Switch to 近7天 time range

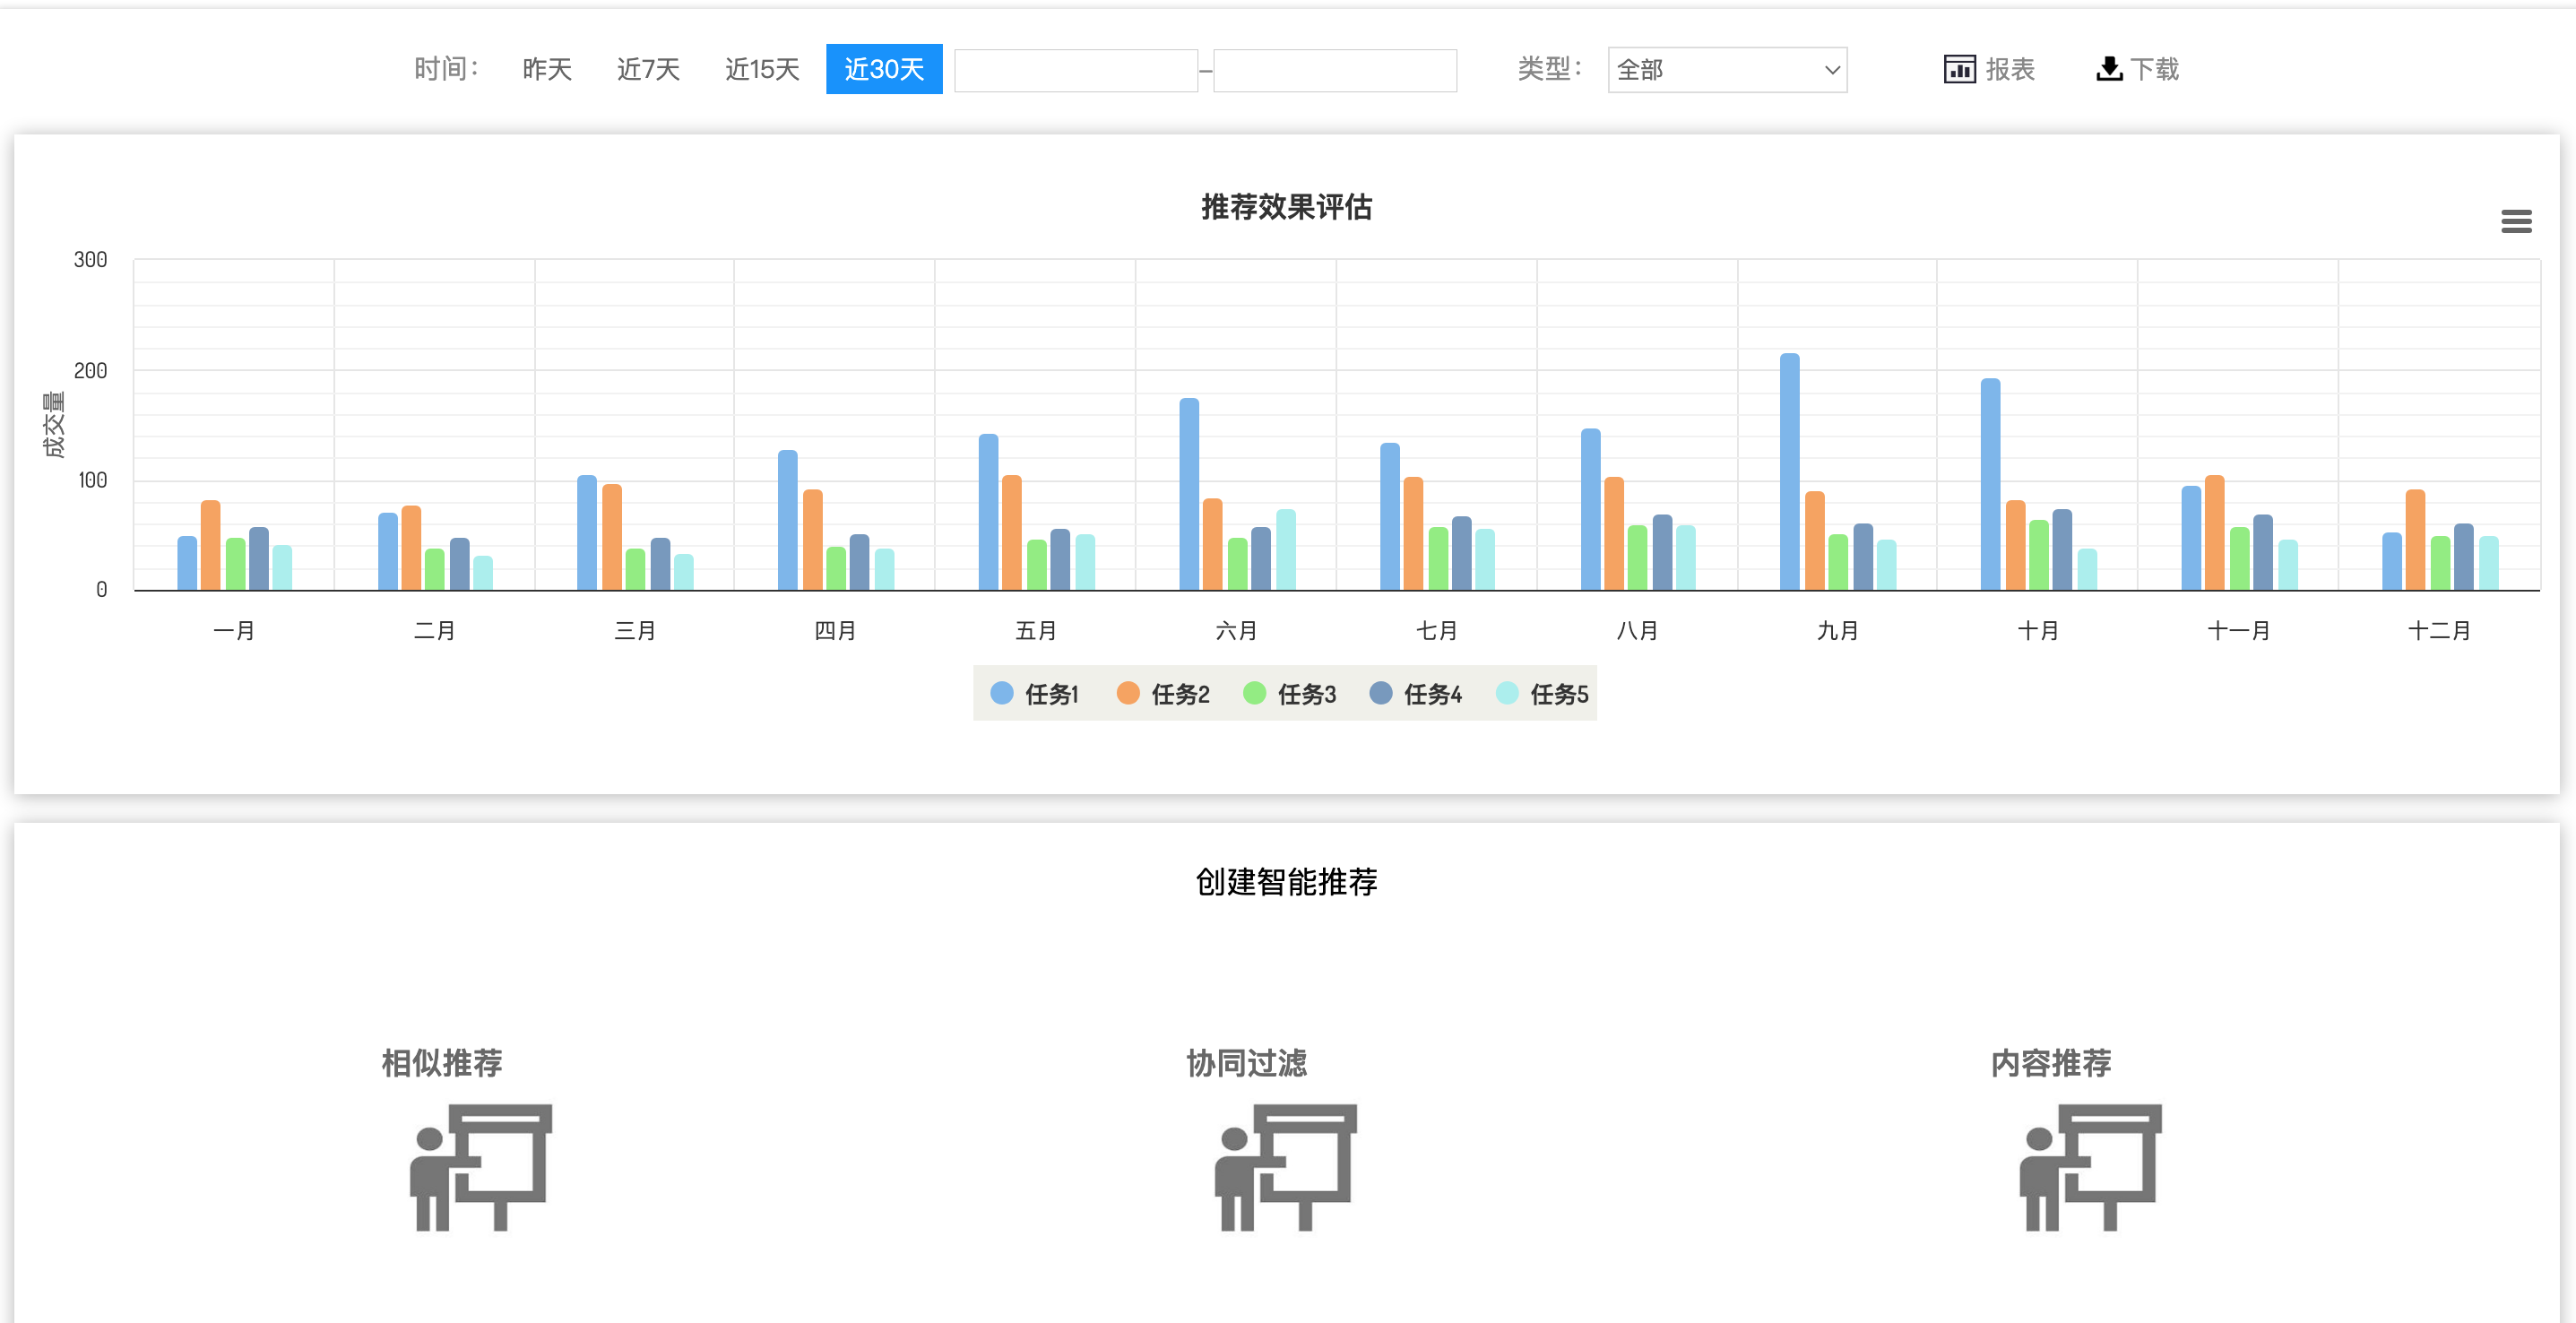pos(648,69)
